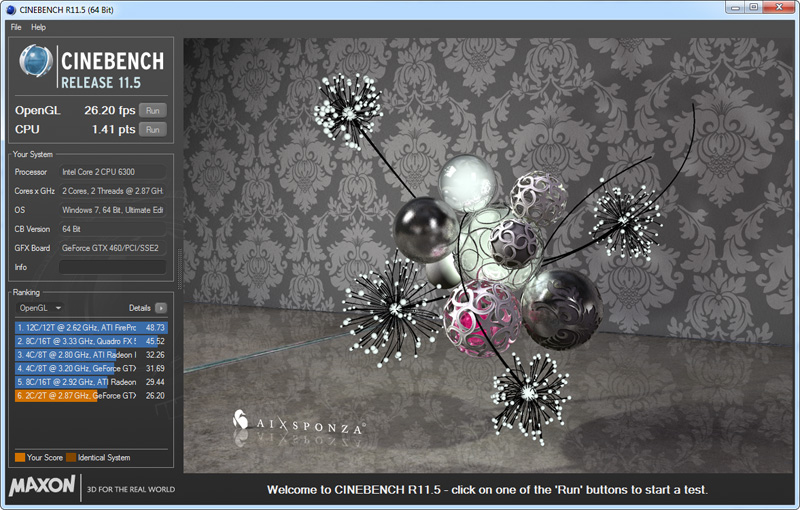The height and width of the screenshot is (510, 800).
Task: Open the File menu
Action: (x=16, y=28)
